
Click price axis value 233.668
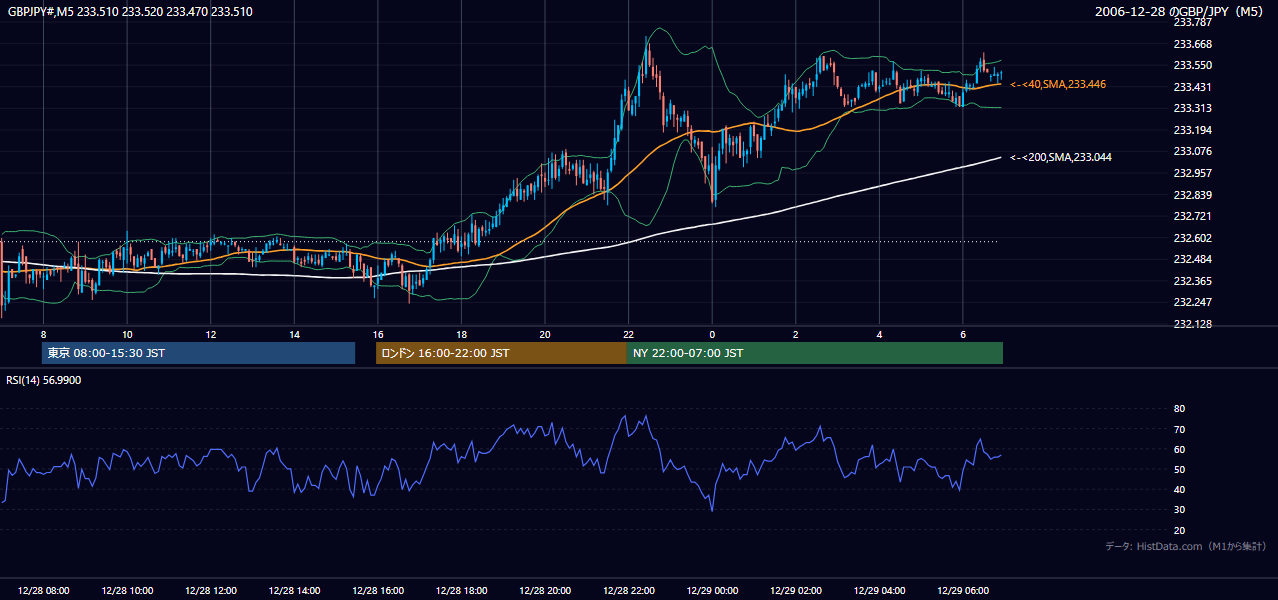coord(1193,44)
